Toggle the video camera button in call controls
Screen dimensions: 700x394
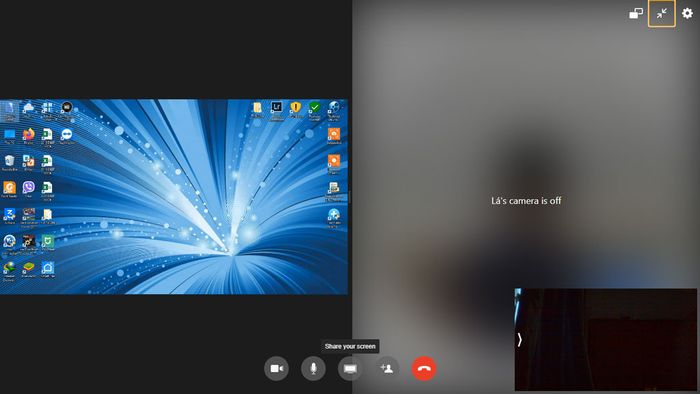pos(276,369)
